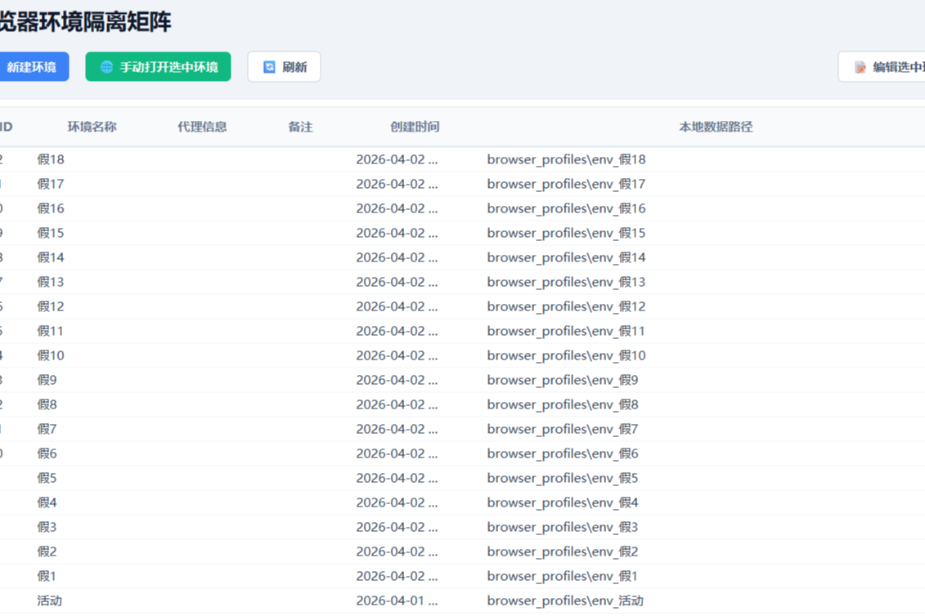Viewport: 925px width, 616px height.
Task: Select the environment named 假15
Action: (x=51, y=233)
